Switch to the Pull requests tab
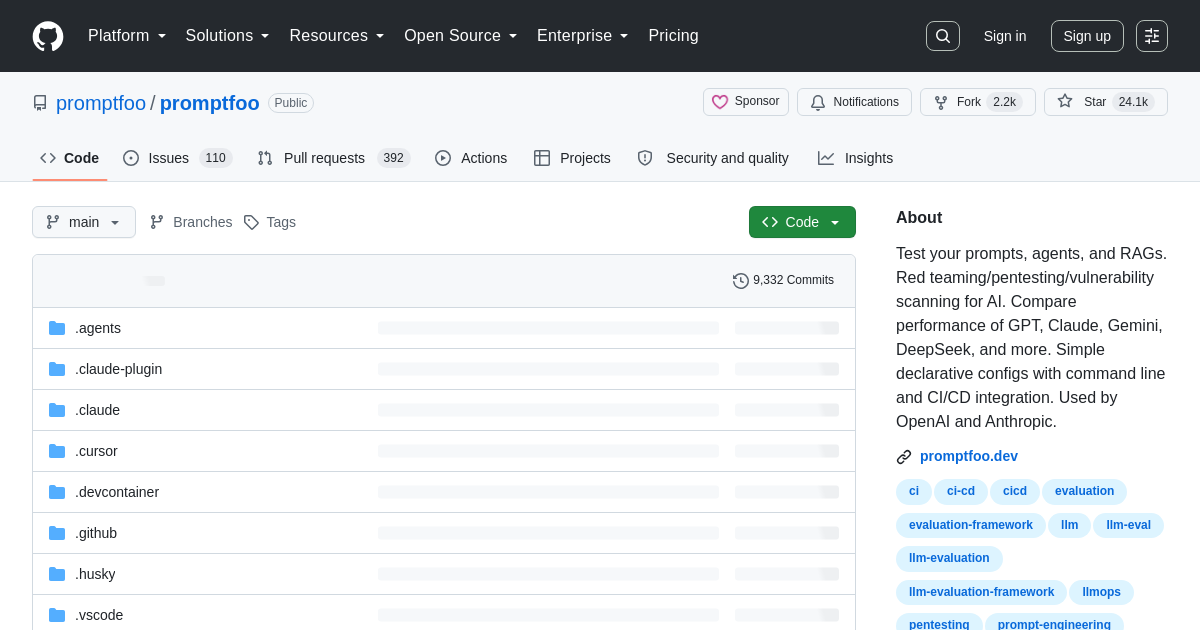 [x=334, y=158]
